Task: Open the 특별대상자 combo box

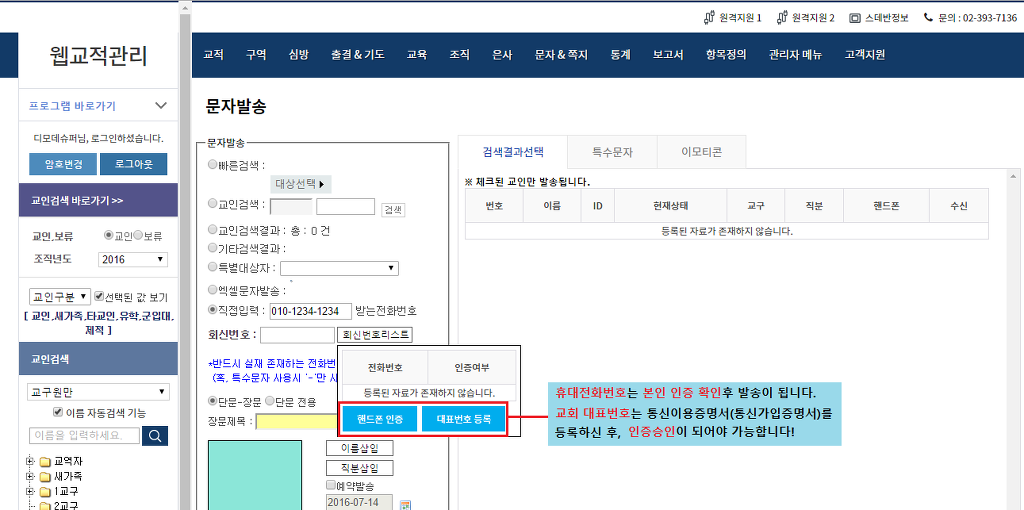Action: pos(340,268)
